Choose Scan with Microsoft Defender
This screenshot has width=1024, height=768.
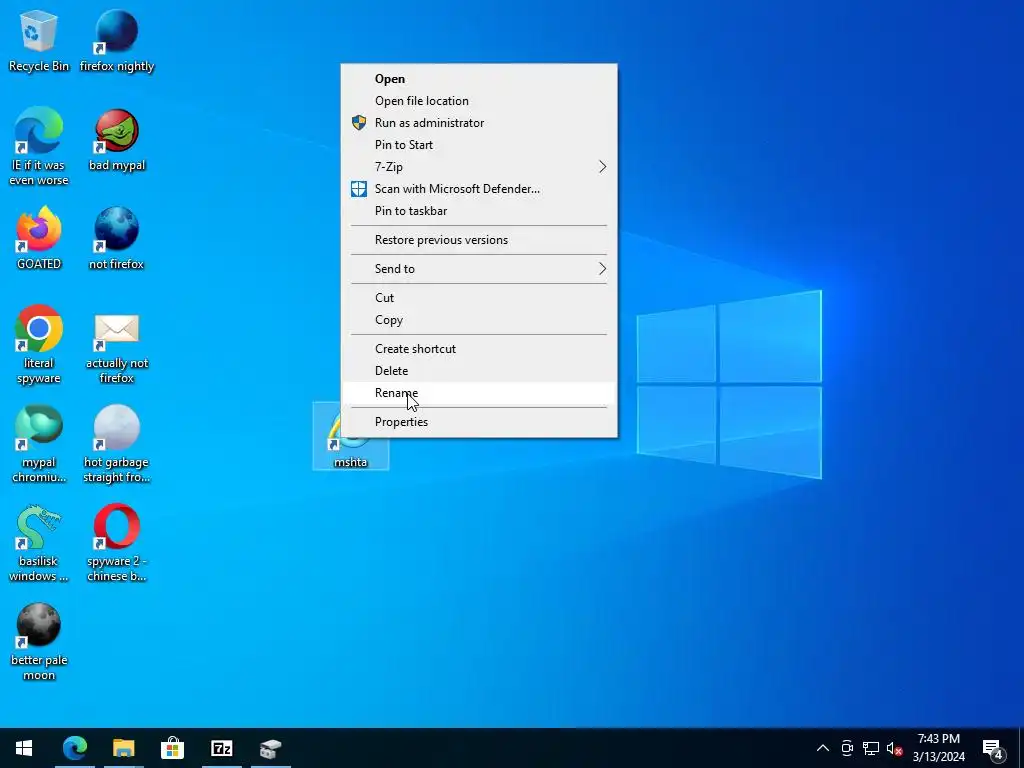pyautogui.click(x=479, y=189)
